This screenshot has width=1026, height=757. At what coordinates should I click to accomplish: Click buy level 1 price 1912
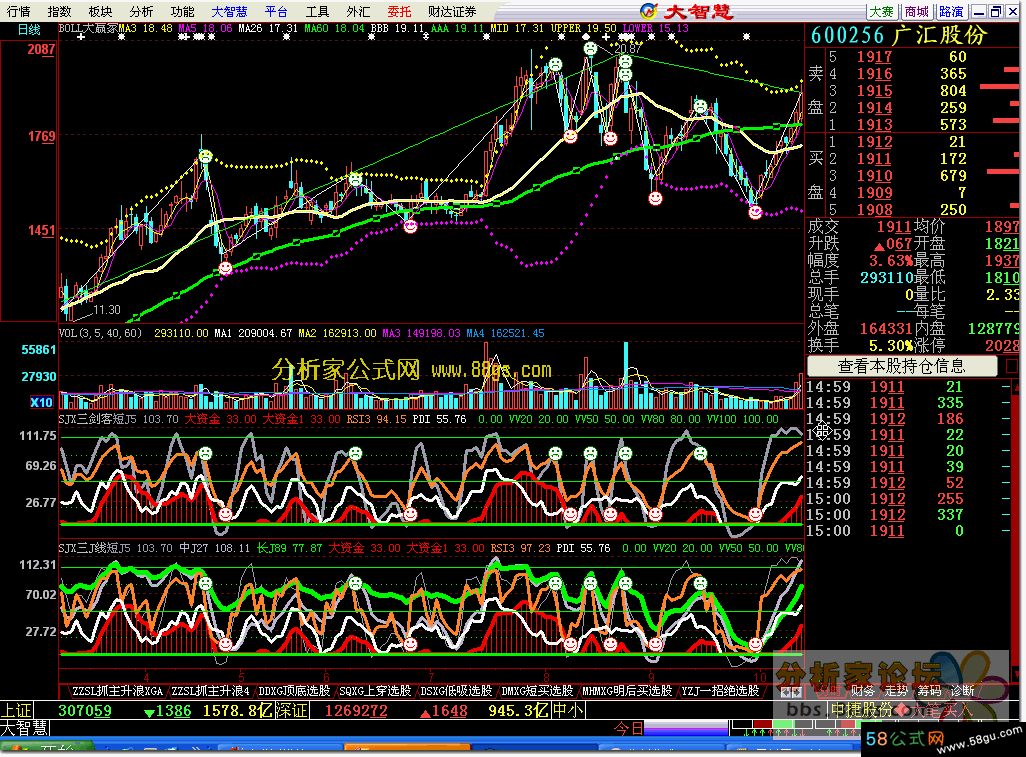point(874,142)
